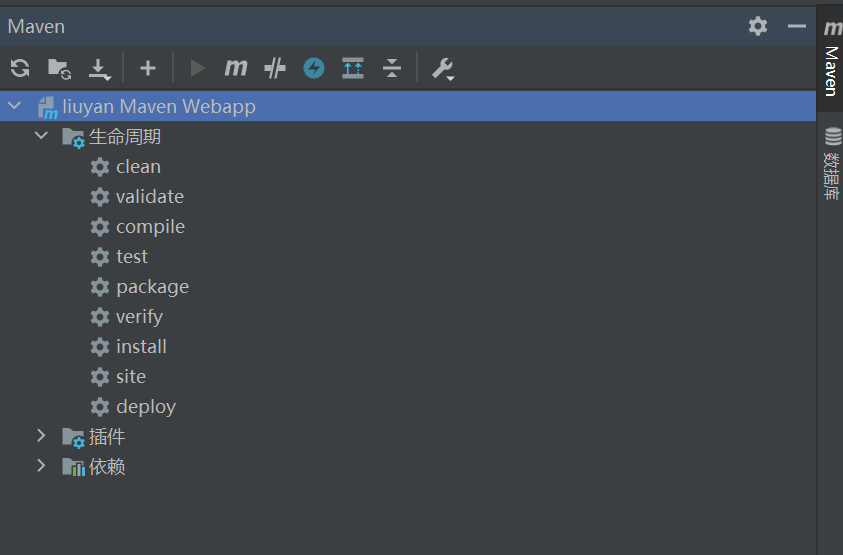Image resolution: width=843 pixels, height=555 pixels.
Task: Click gear icon beside test
Action: [x=100, y=257]
